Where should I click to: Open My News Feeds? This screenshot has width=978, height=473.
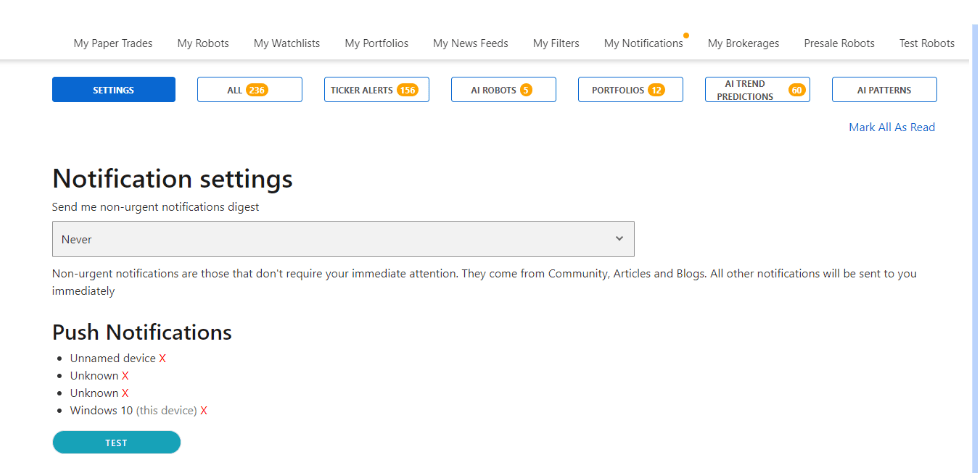pos(470,43)
